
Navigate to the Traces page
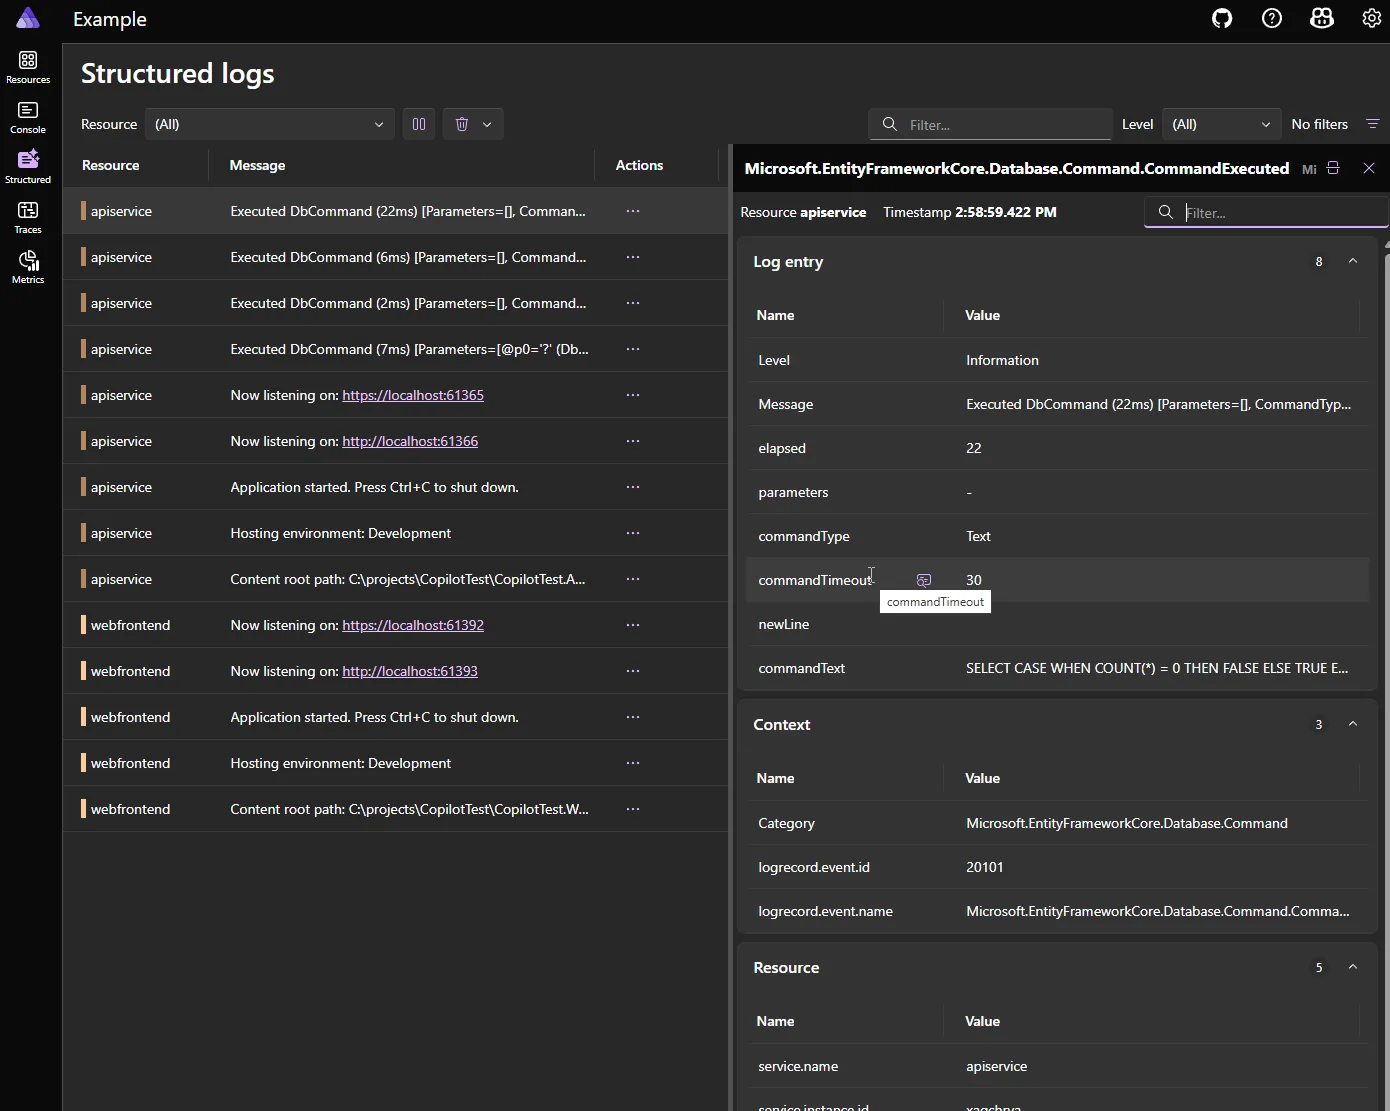point(27,215)
